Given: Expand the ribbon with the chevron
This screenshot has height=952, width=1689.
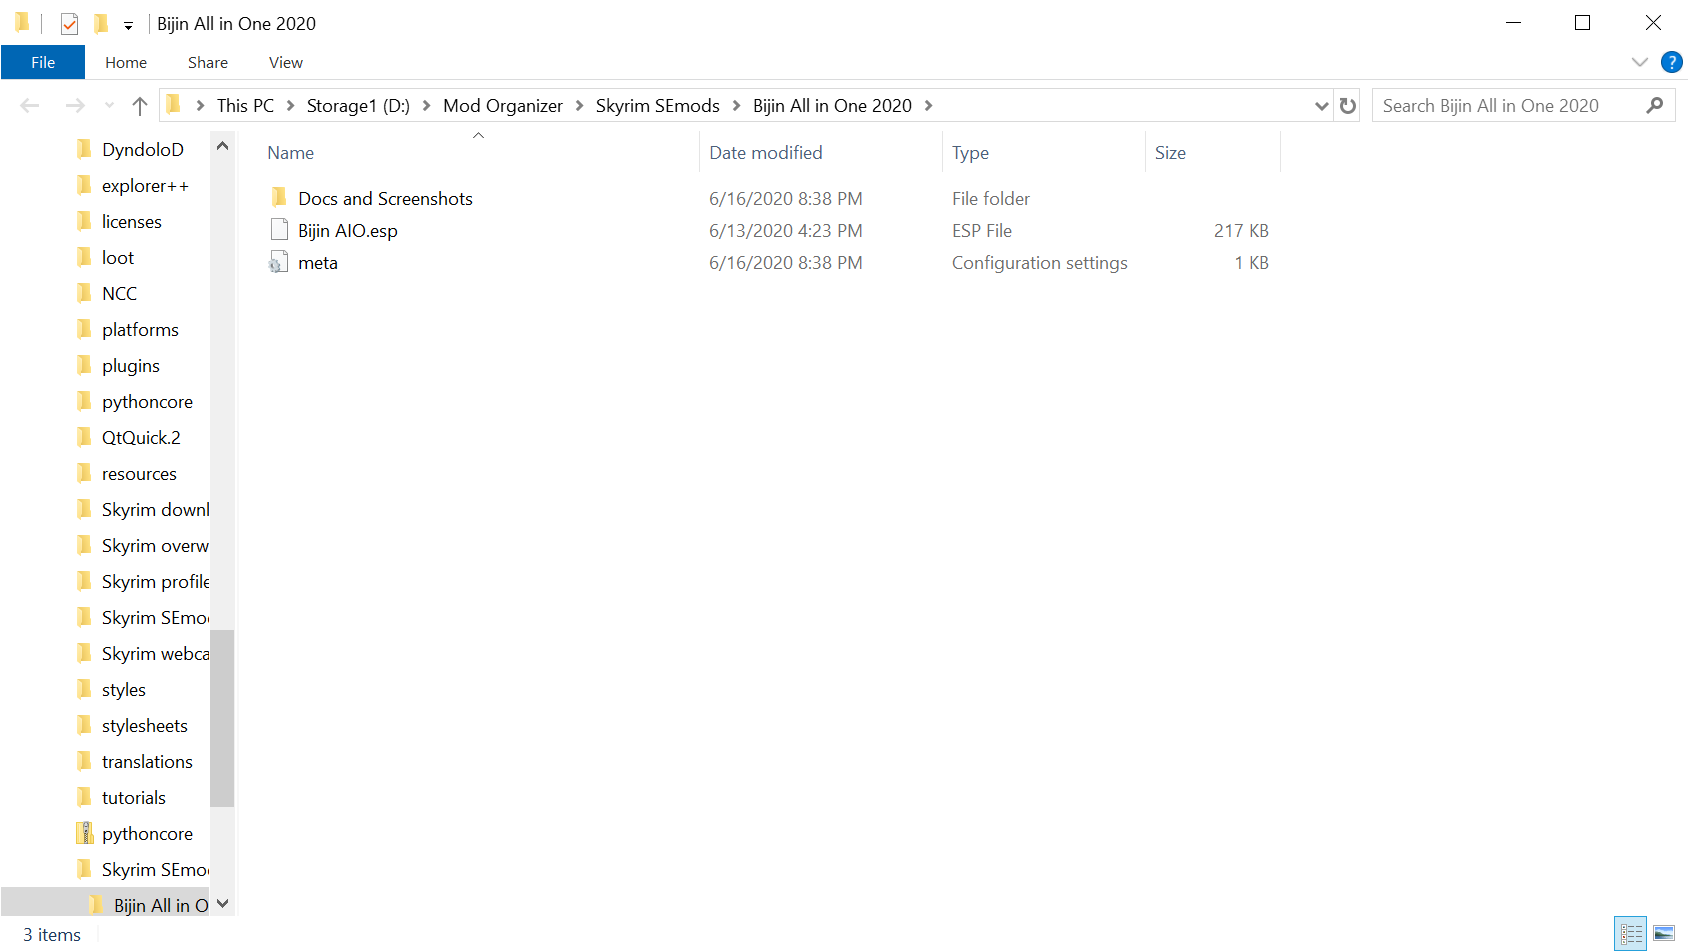Looking at the screenshot, I should (1640, 62).
